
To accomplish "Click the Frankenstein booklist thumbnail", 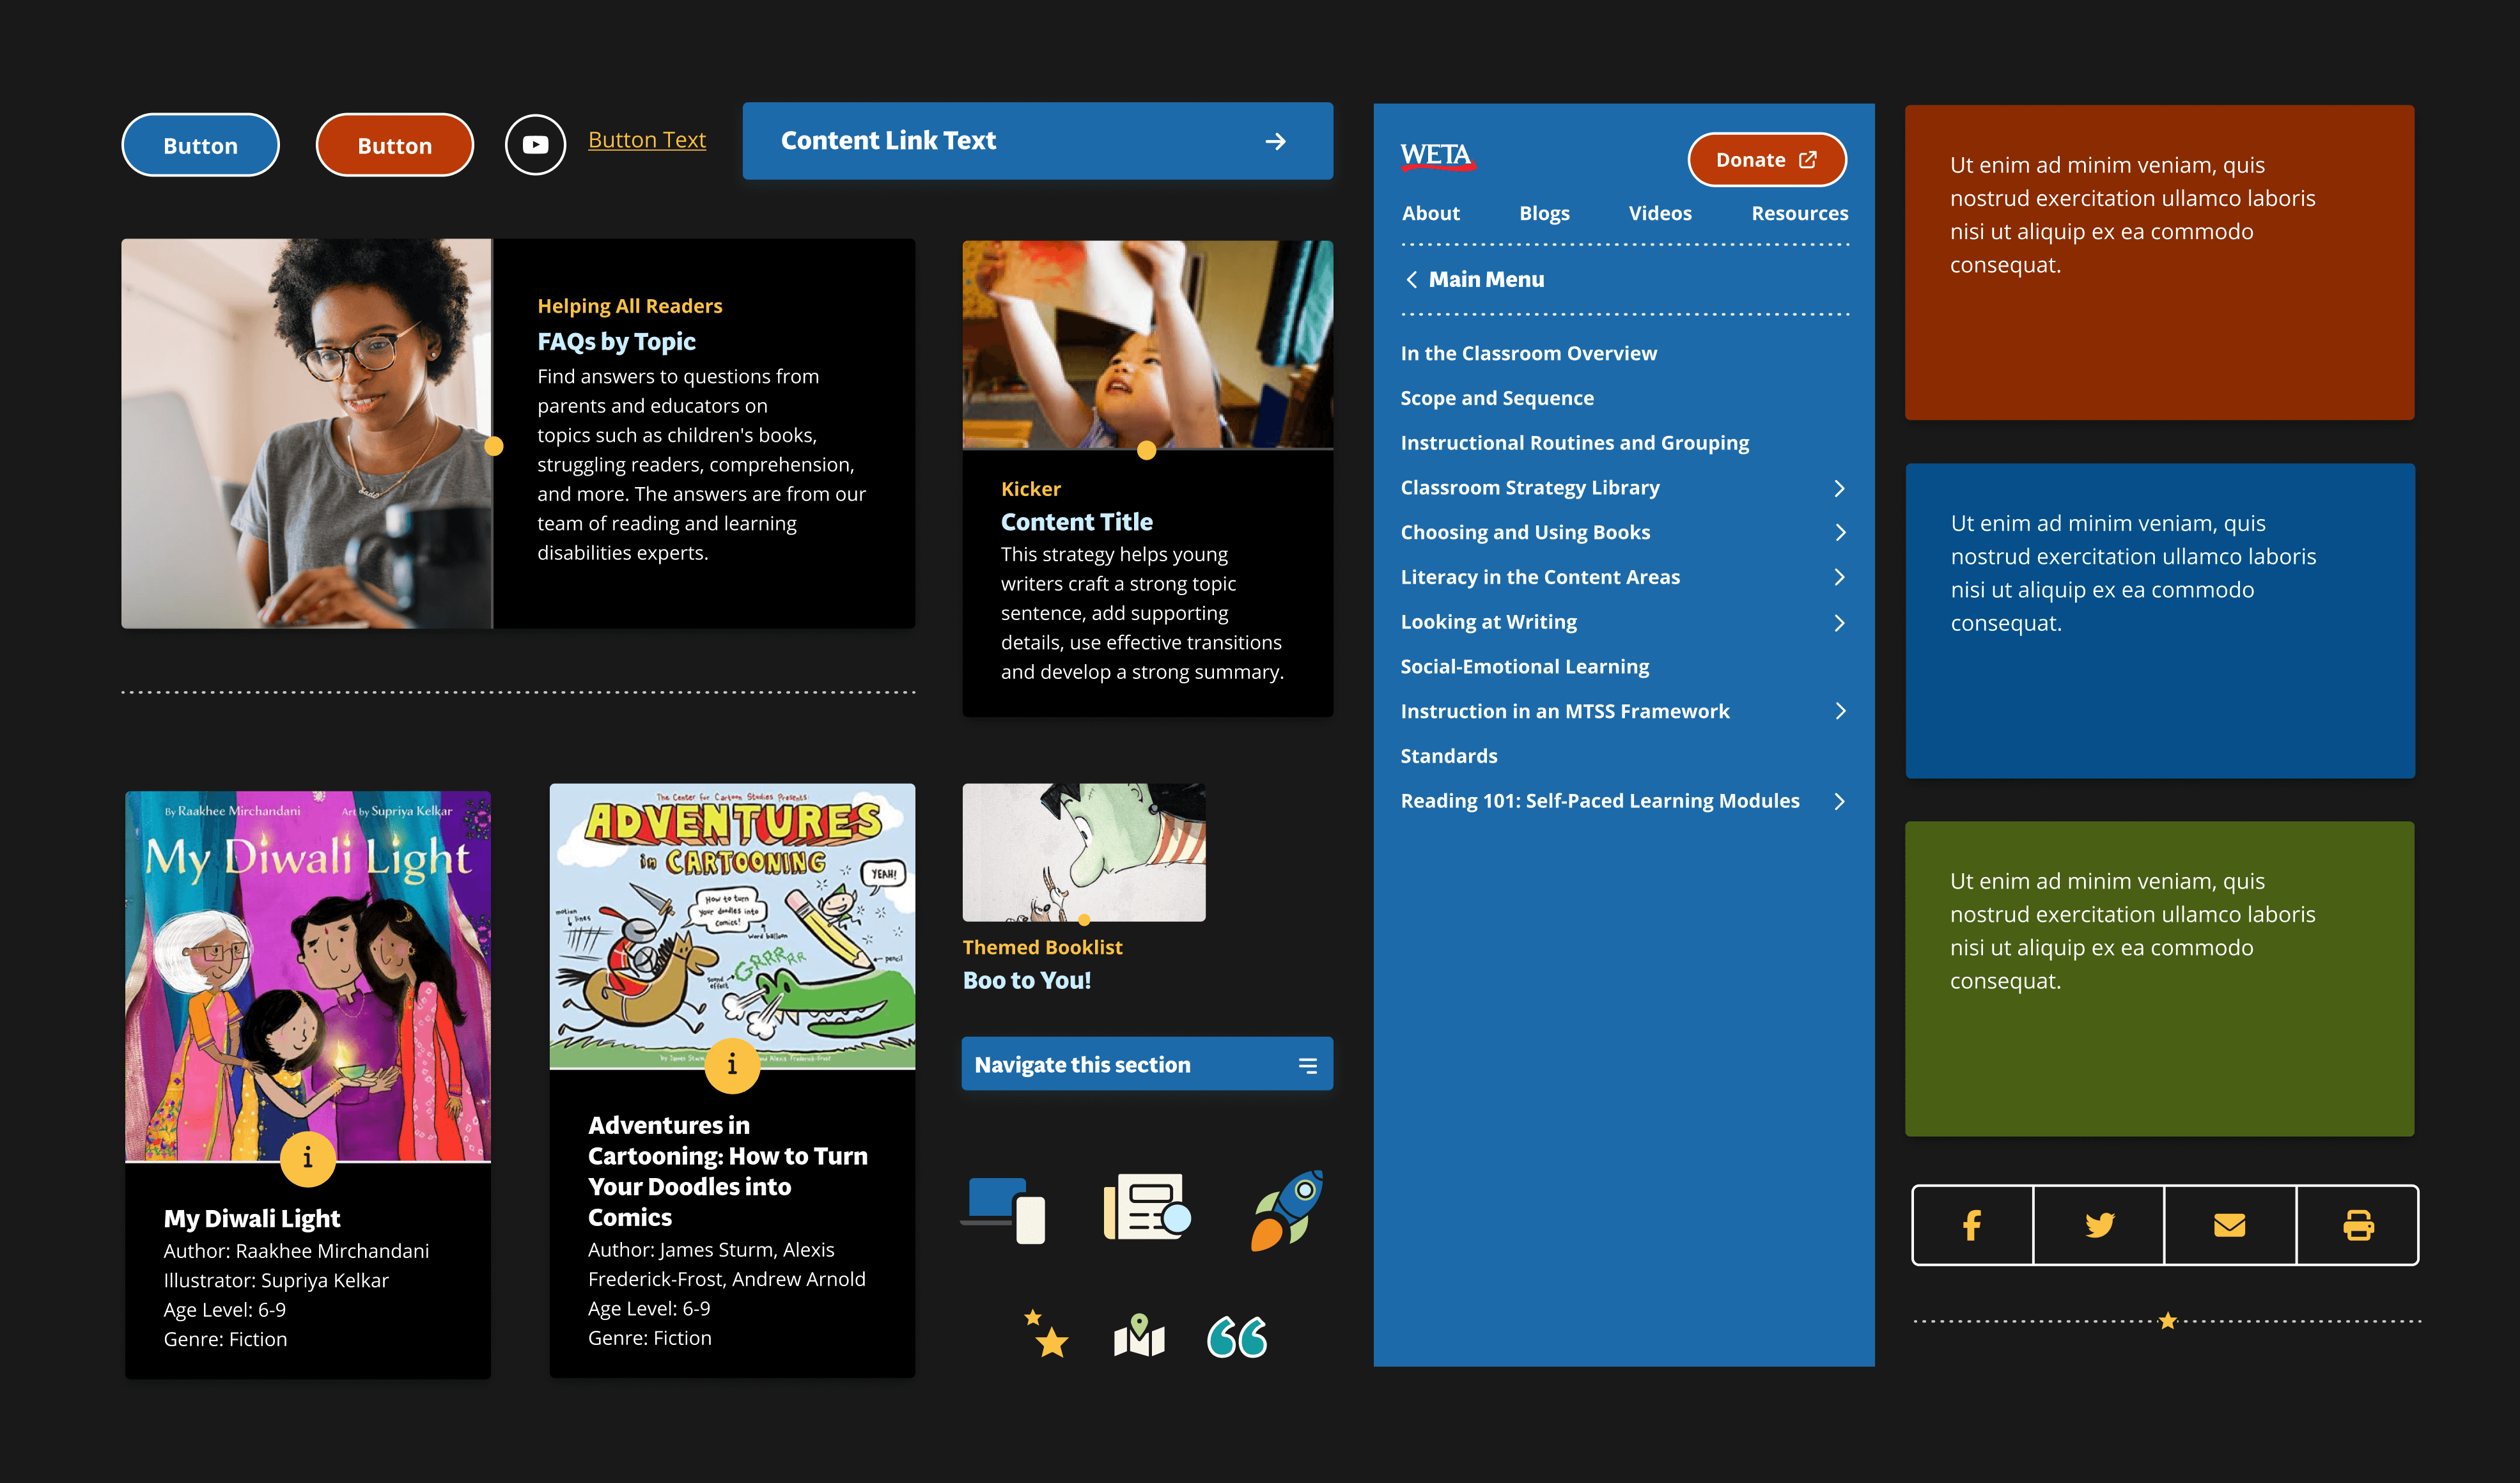I will pyautogui.click(x=1084, y=852).
